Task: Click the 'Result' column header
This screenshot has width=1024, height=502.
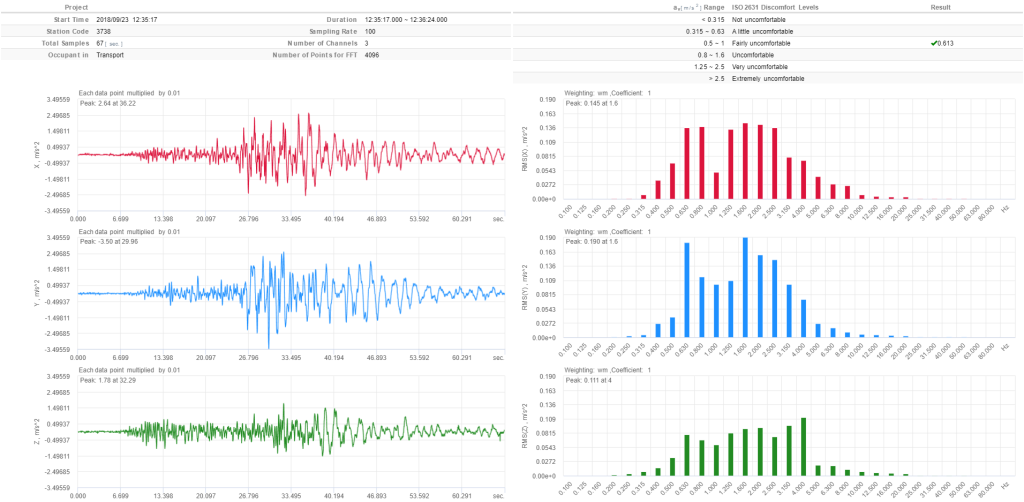Action: pos(940,7)
